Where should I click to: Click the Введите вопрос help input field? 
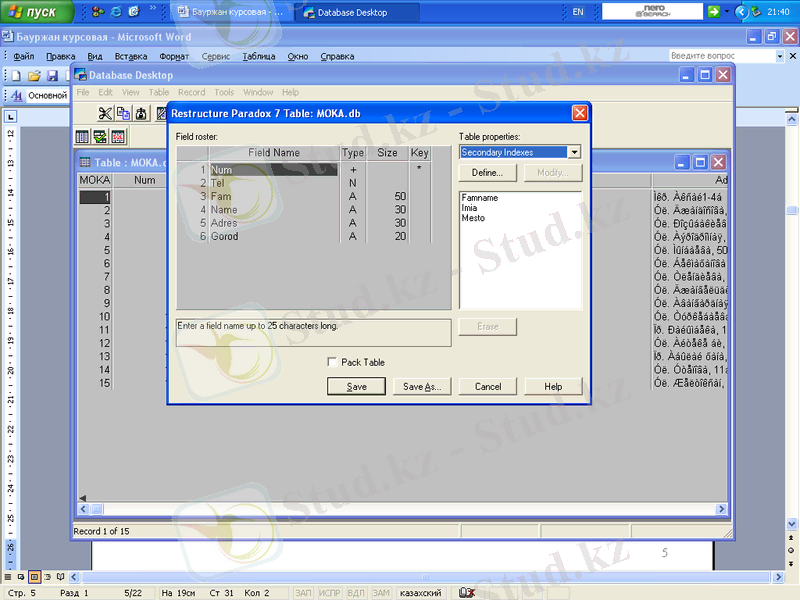pyautogui.click(x=722, y=56)
